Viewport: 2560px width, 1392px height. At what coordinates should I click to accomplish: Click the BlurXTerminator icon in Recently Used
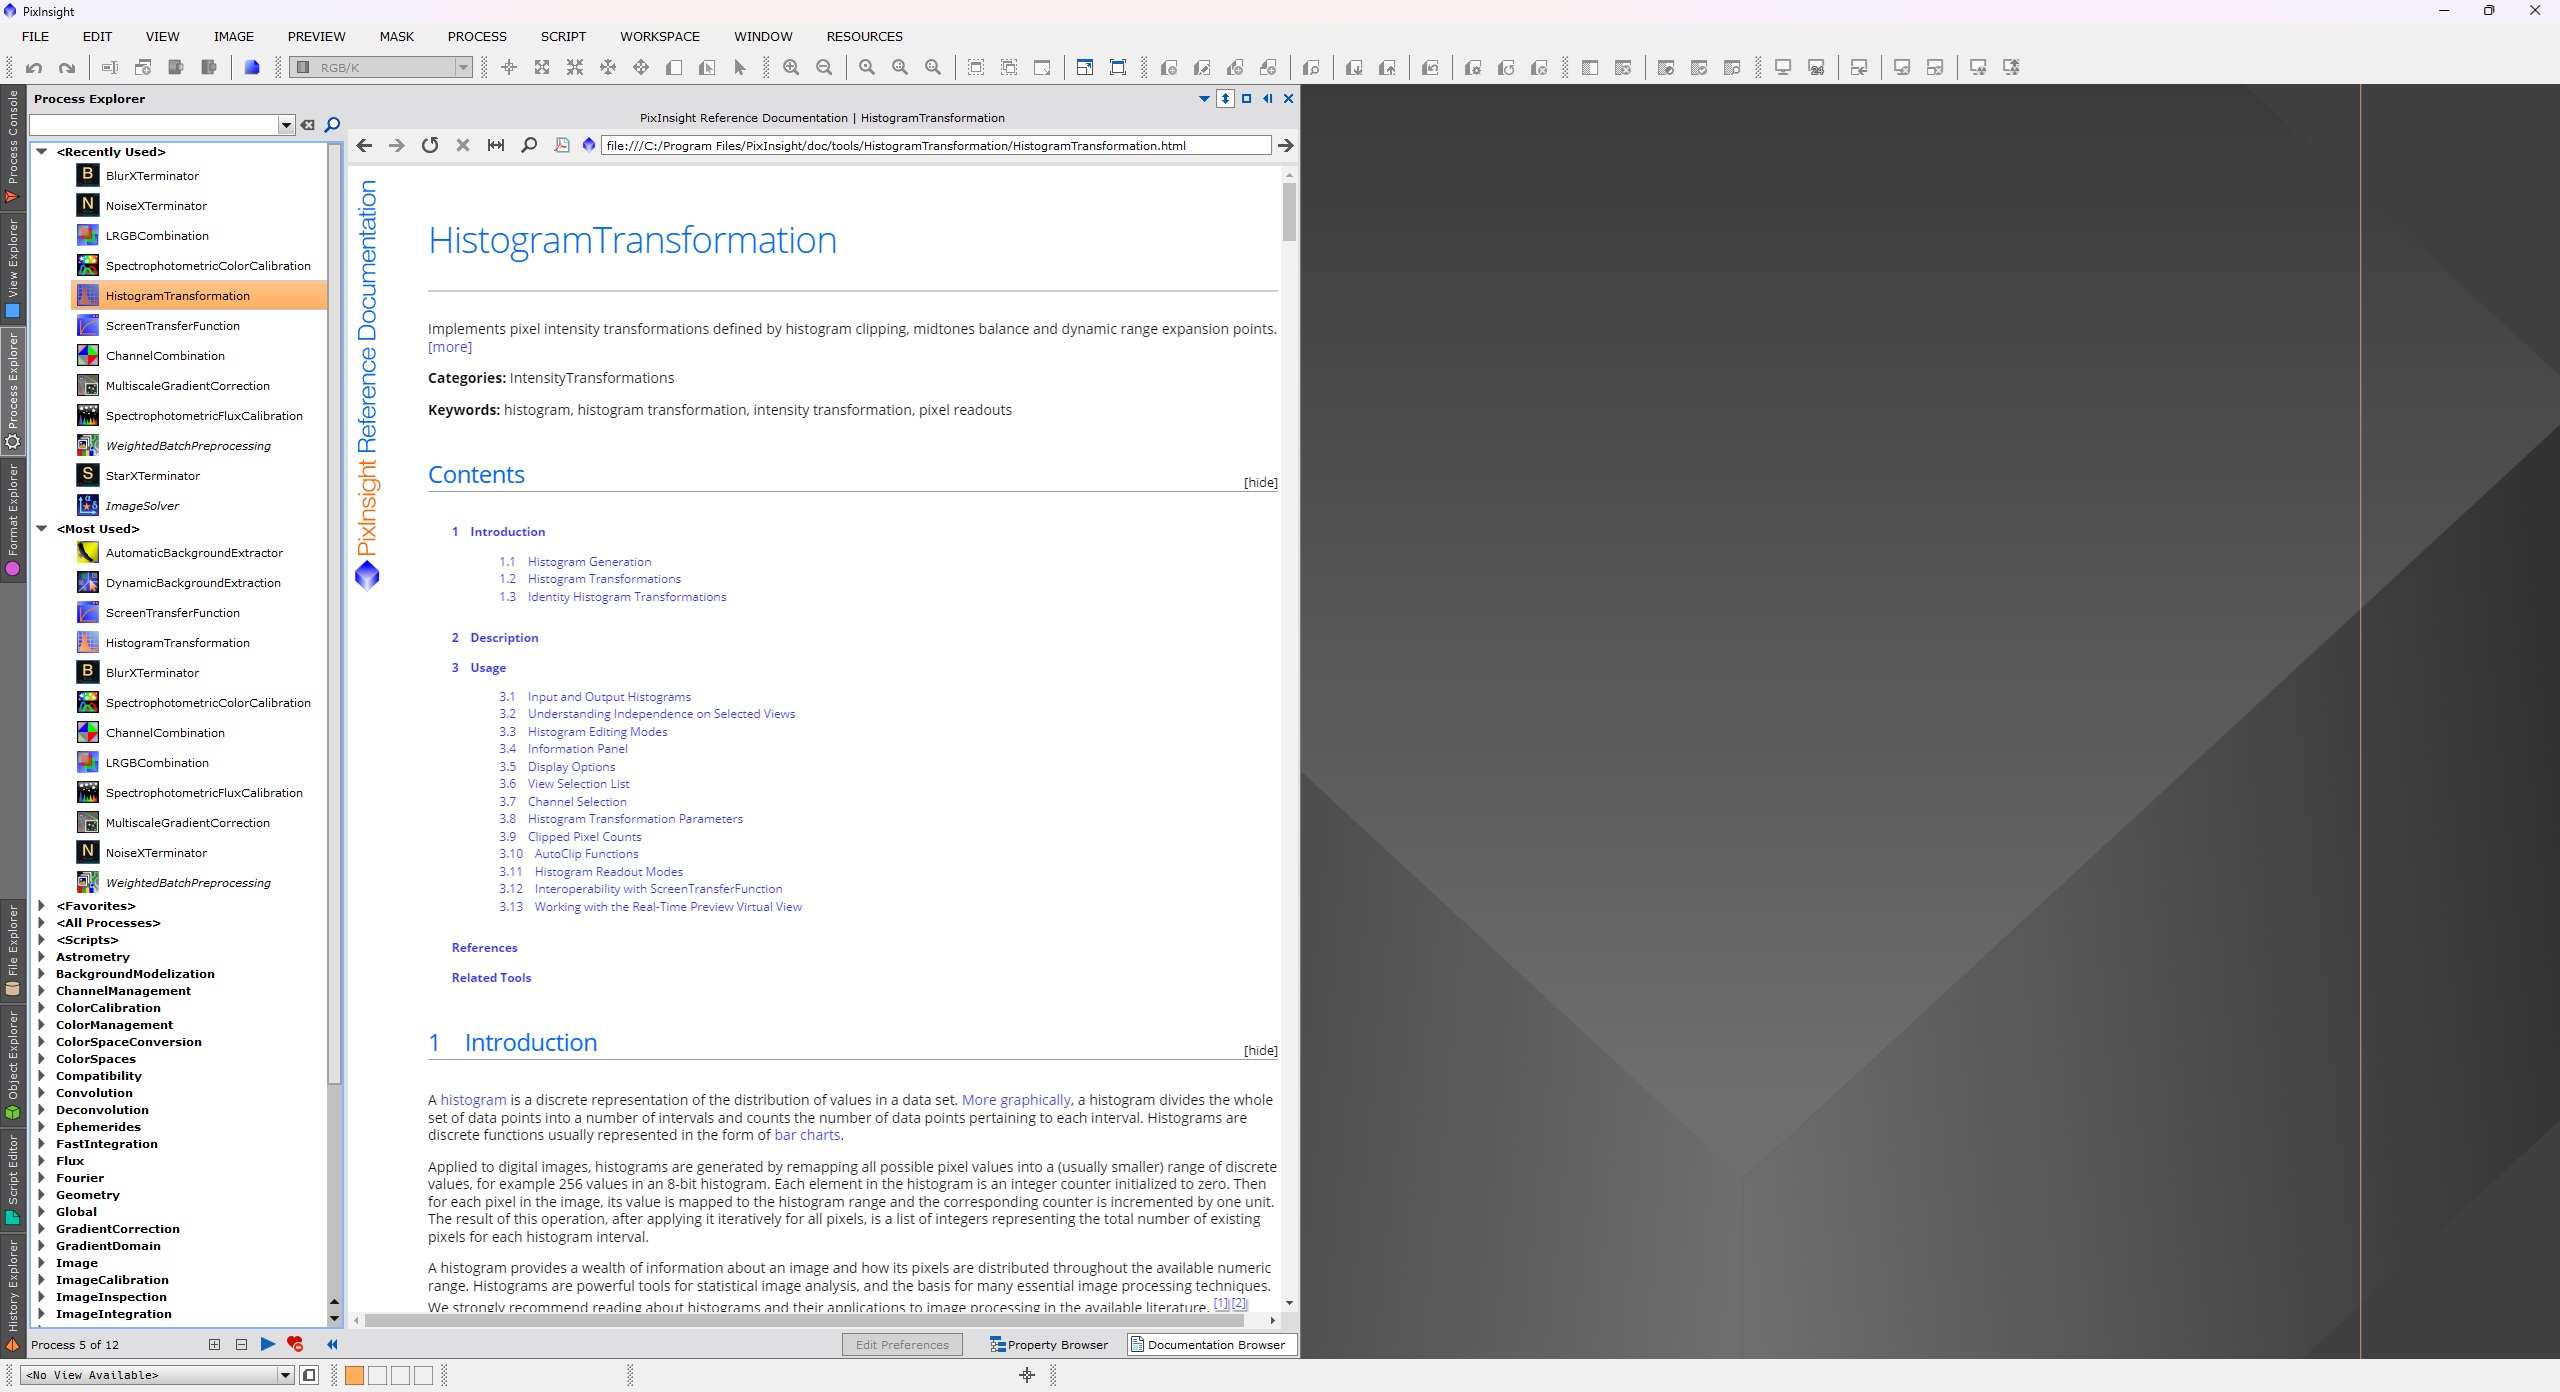[88, 175]
